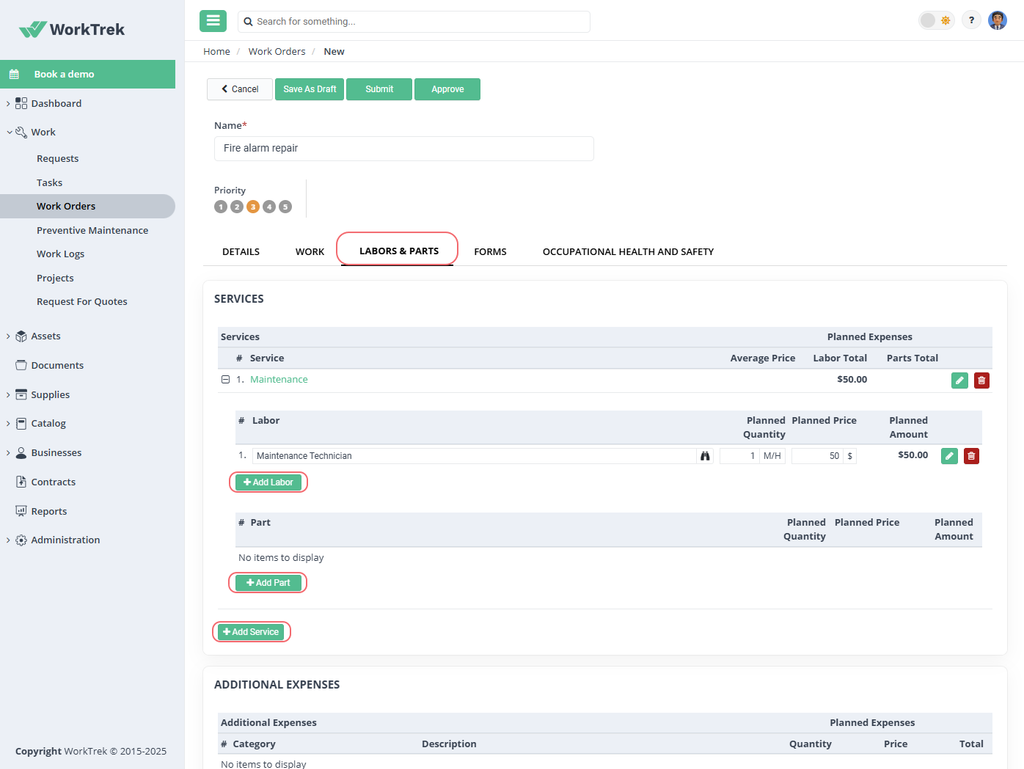The width and height of the screenshot is (1024, 769).
Task: Click the search magnifier icon
Action: click(248, 22)
